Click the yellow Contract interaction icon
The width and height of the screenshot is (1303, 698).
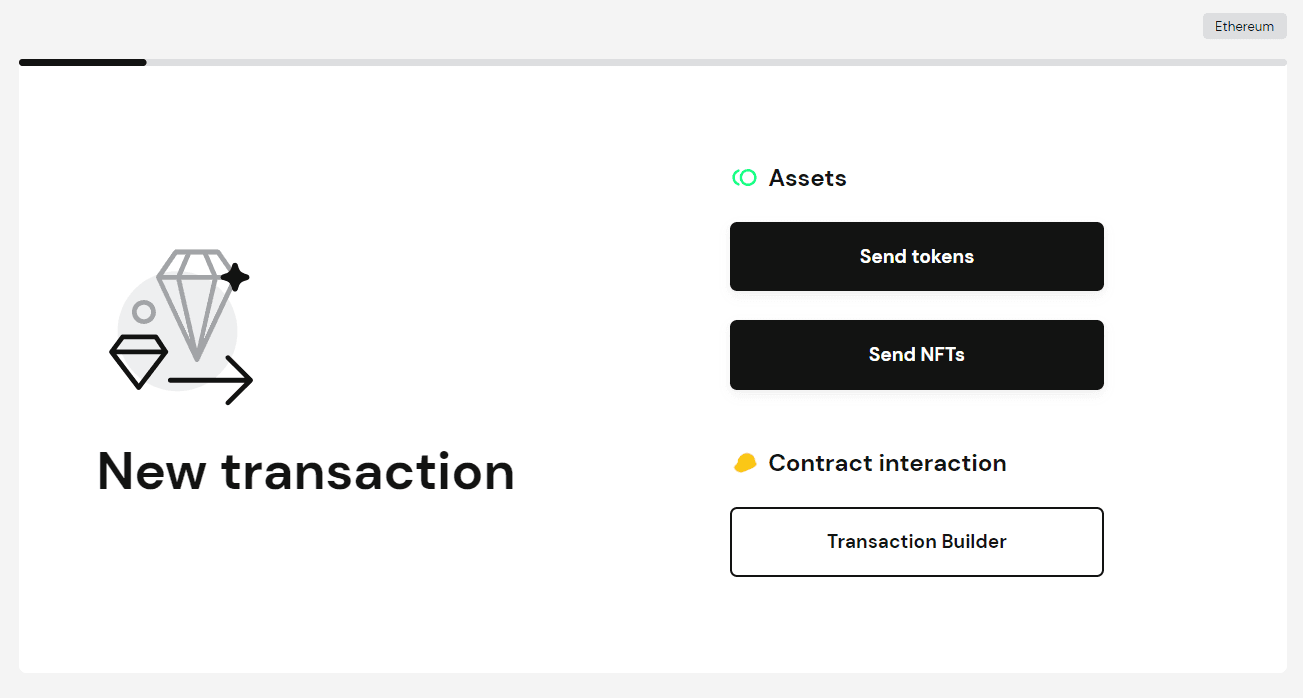point(744,463)
